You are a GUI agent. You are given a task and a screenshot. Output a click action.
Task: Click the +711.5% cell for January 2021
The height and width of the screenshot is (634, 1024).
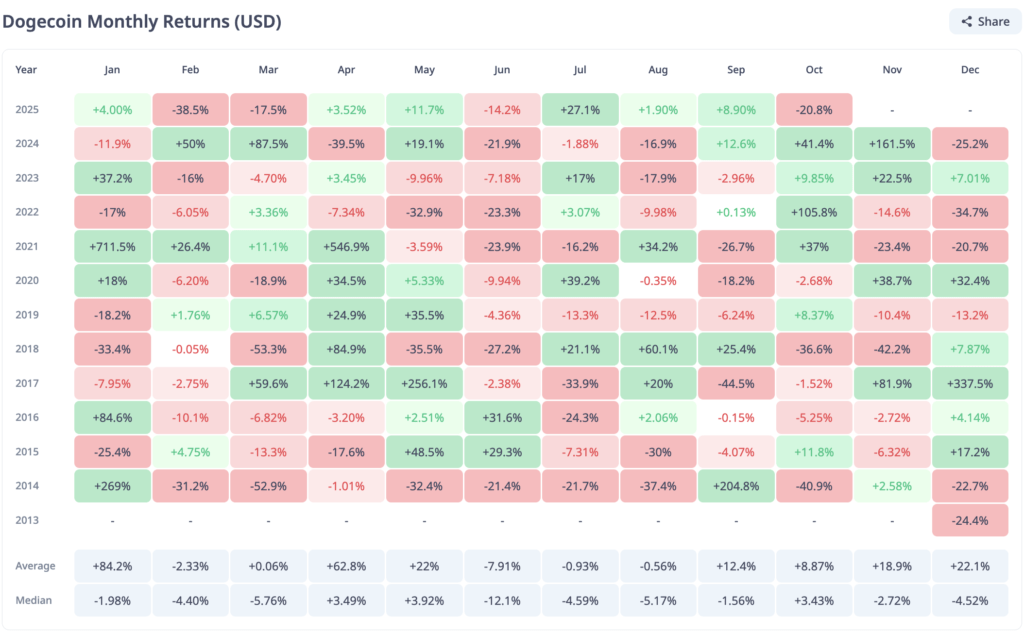click(112, 246)
